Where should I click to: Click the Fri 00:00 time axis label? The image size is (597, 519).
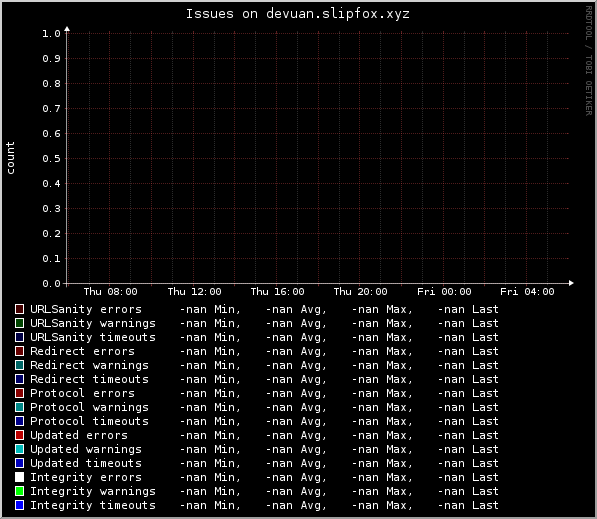coord(444,292)
